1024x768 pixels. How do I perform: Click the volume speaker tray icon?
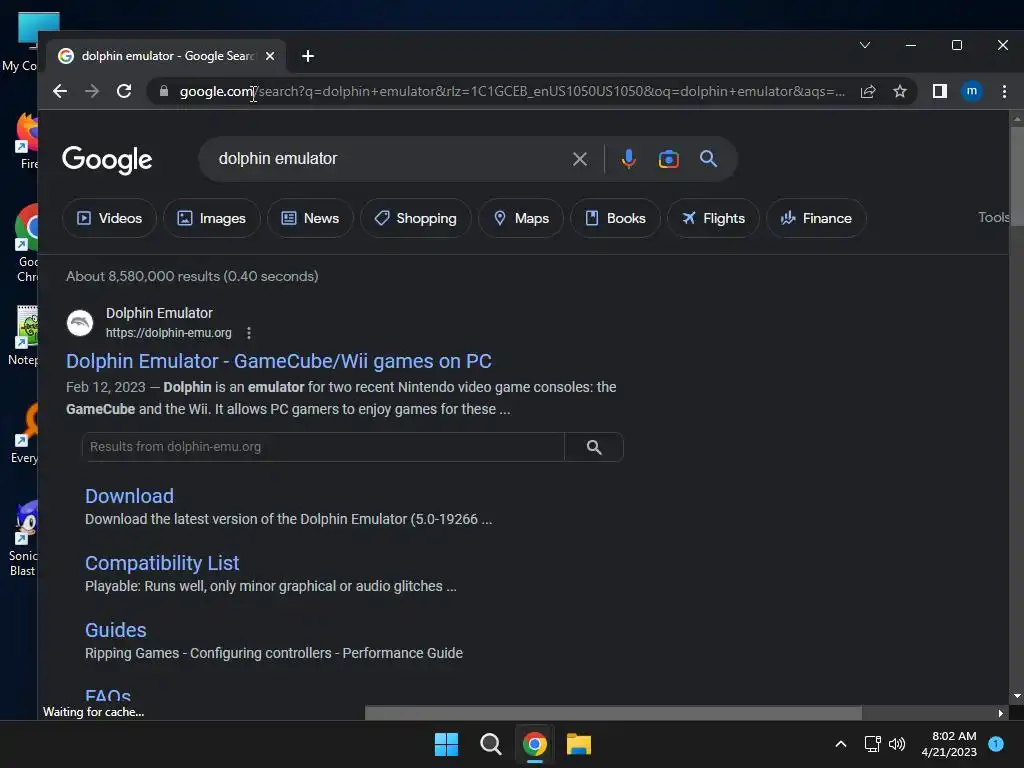(897, 744)
